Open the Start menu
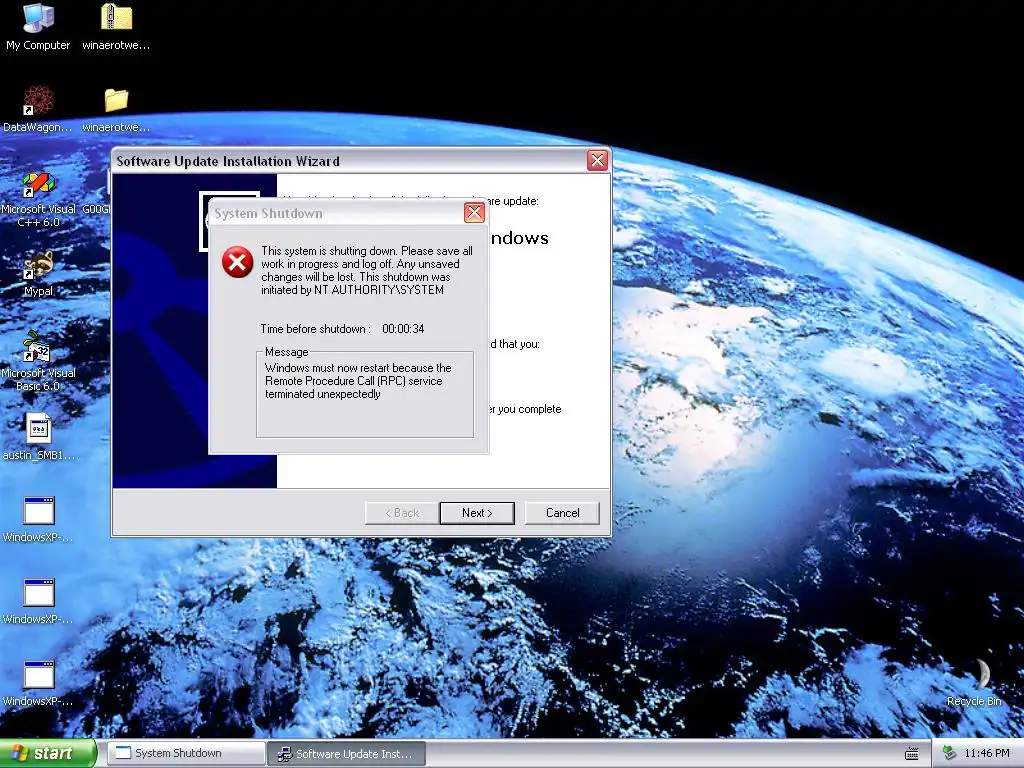 tap(48, 754)
